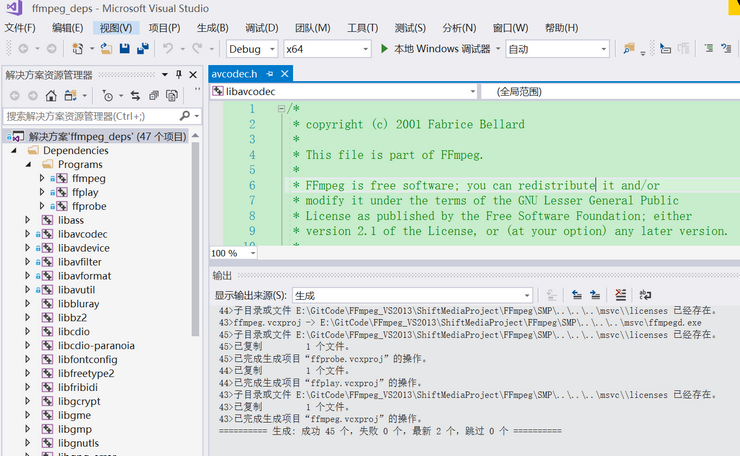Close the Solution Explorer panel
The height and width of the screenshot is (456, 740).
pos(193,75)
